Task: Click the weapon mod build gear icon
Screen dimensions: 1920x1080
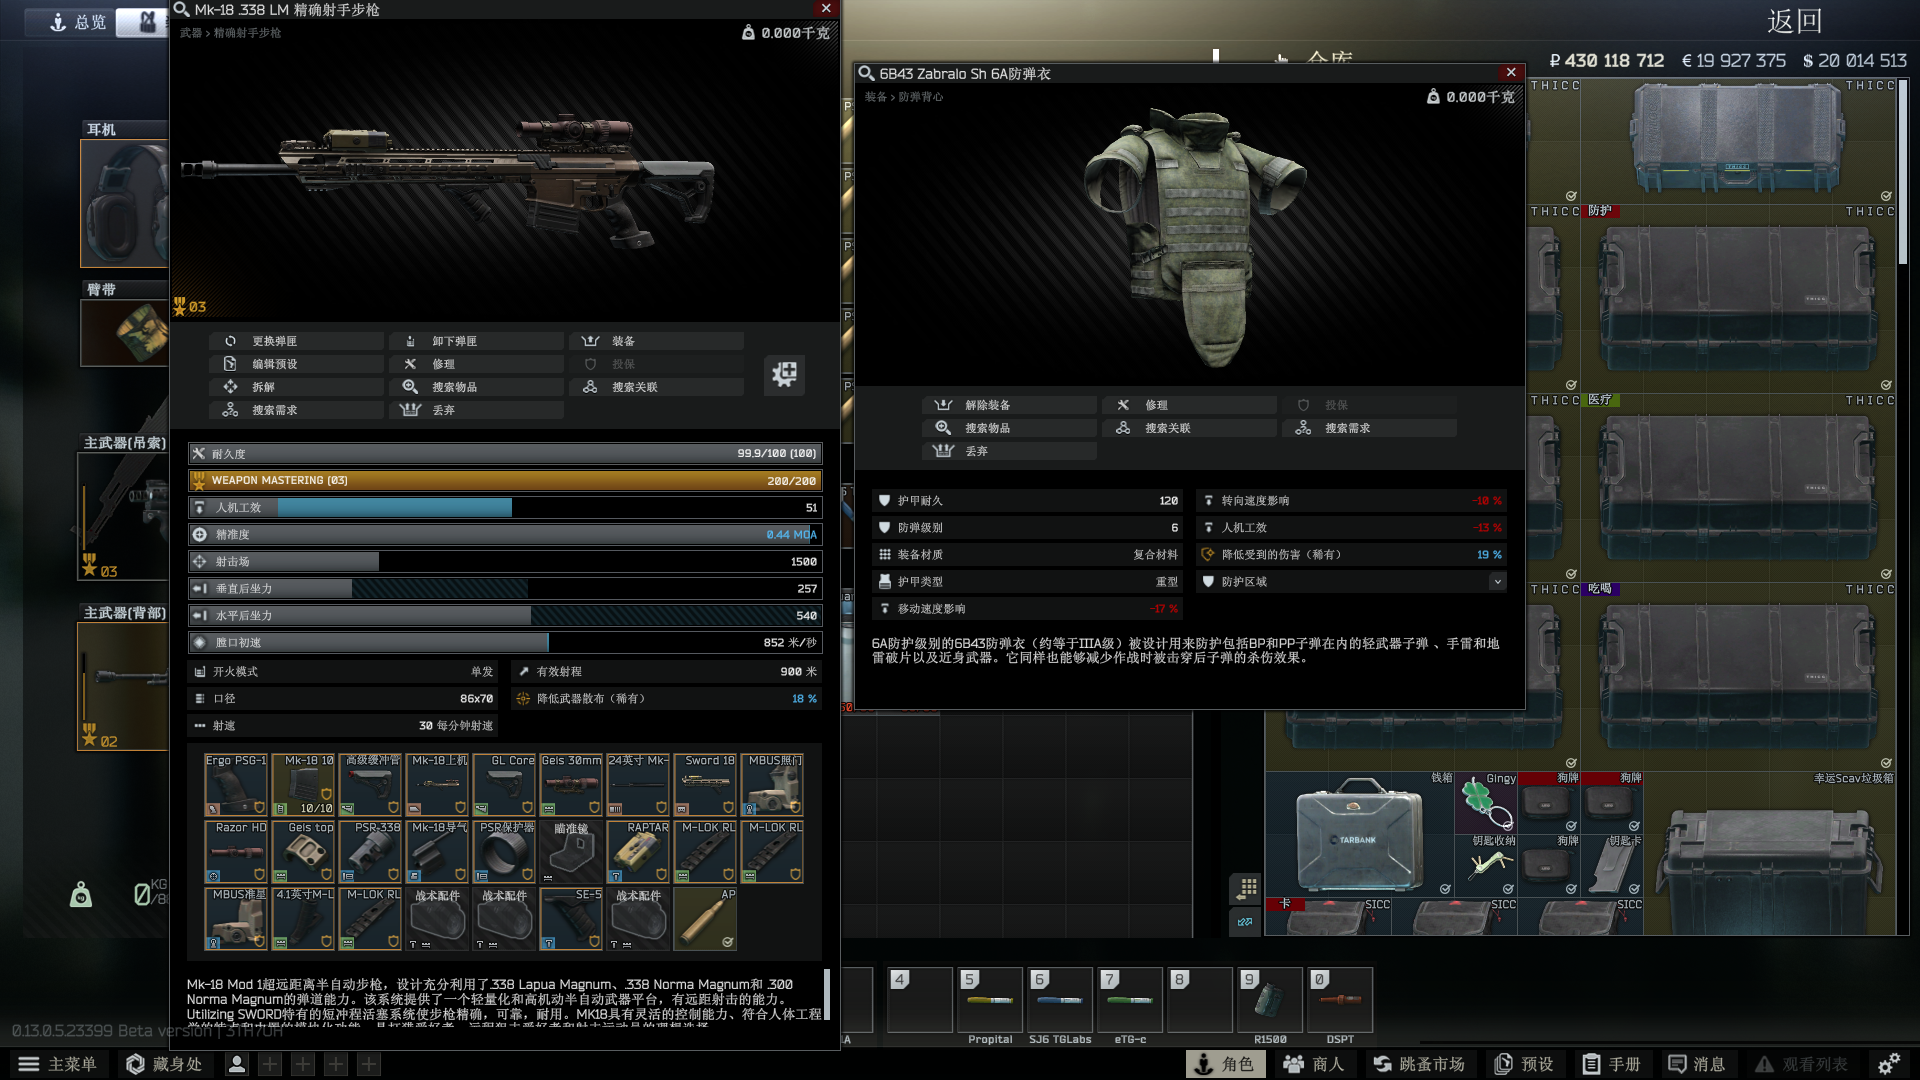Action: (x=784, y=374)
